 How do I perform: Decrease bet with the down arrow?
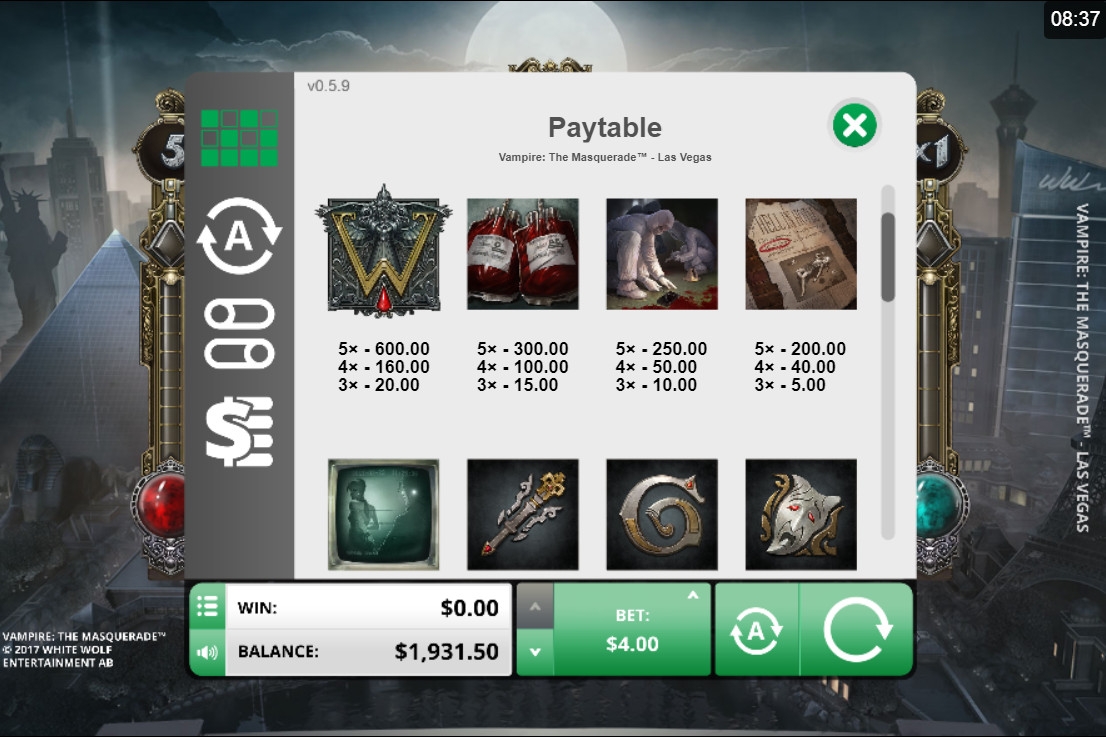coord(535,652)
